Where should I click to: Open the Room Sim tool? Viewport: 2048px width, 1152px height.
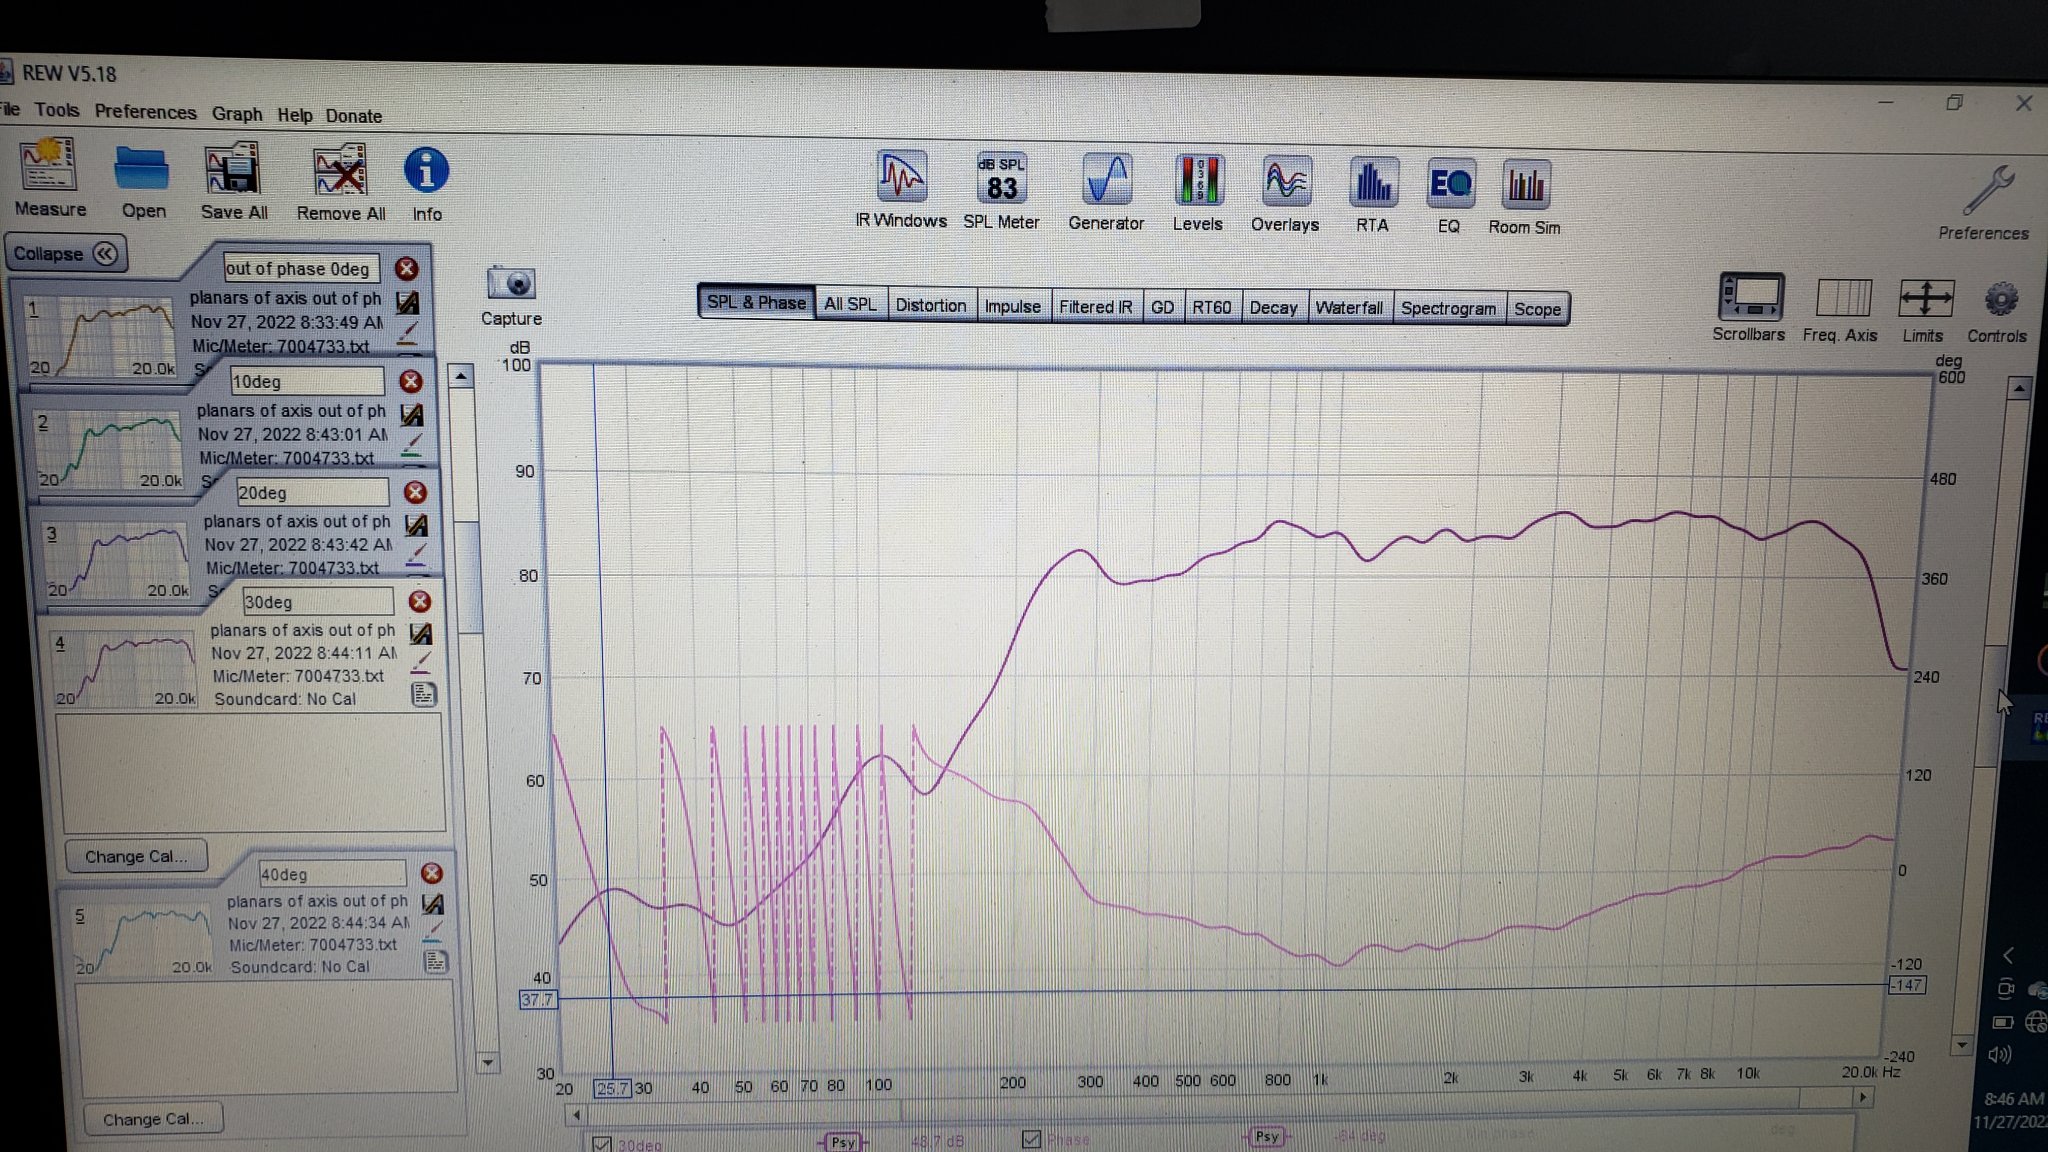1525,186
